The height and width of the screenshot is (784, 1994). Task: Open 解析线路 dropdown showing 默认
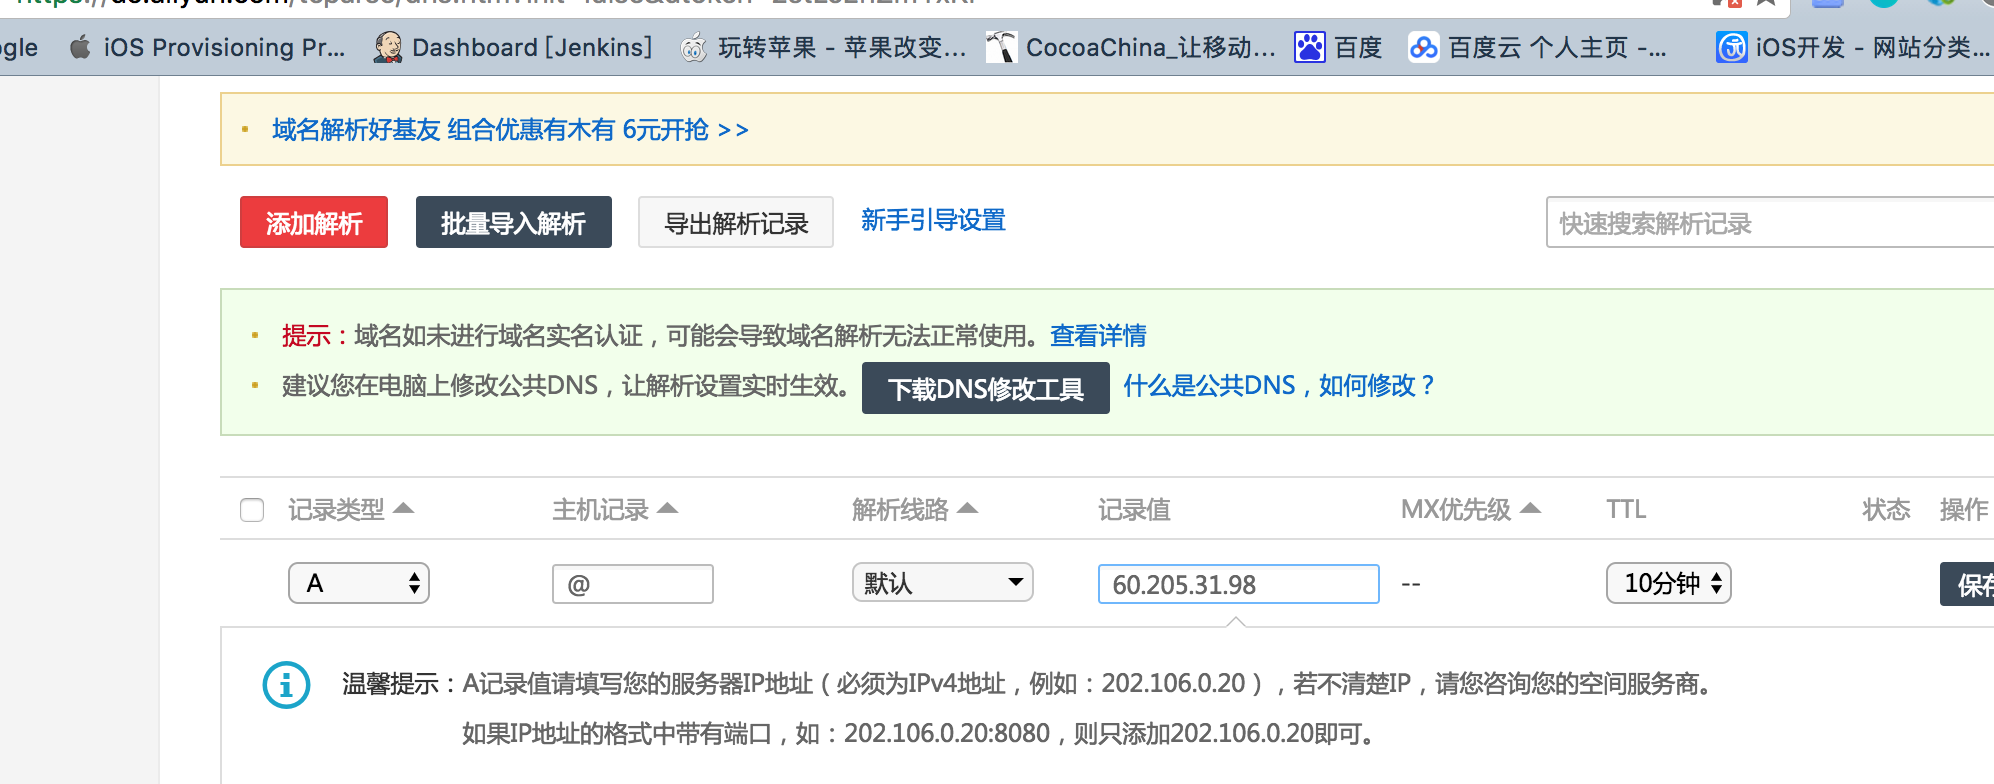click(943, 582)
